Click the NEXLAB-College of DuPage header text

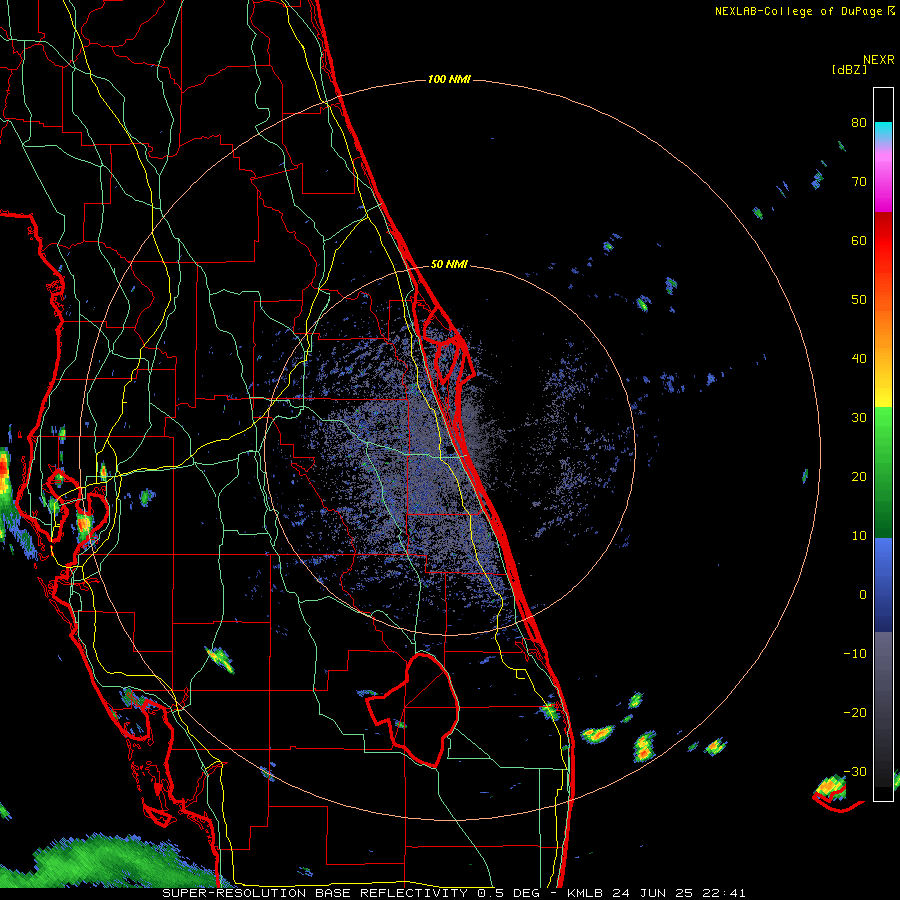(x=804, y=11)
